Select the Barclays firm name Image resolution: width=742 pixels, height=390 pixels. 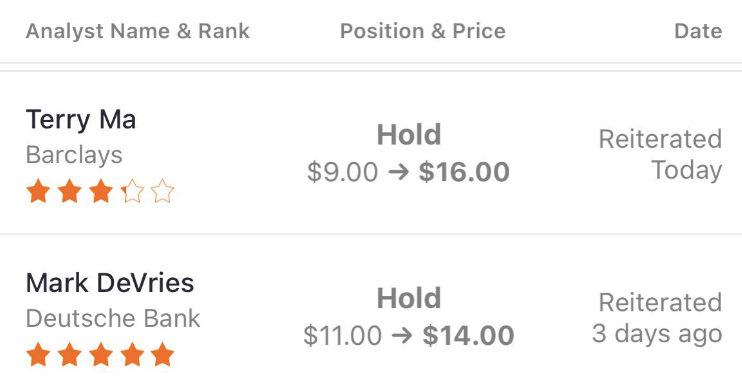tap(74, 155)
